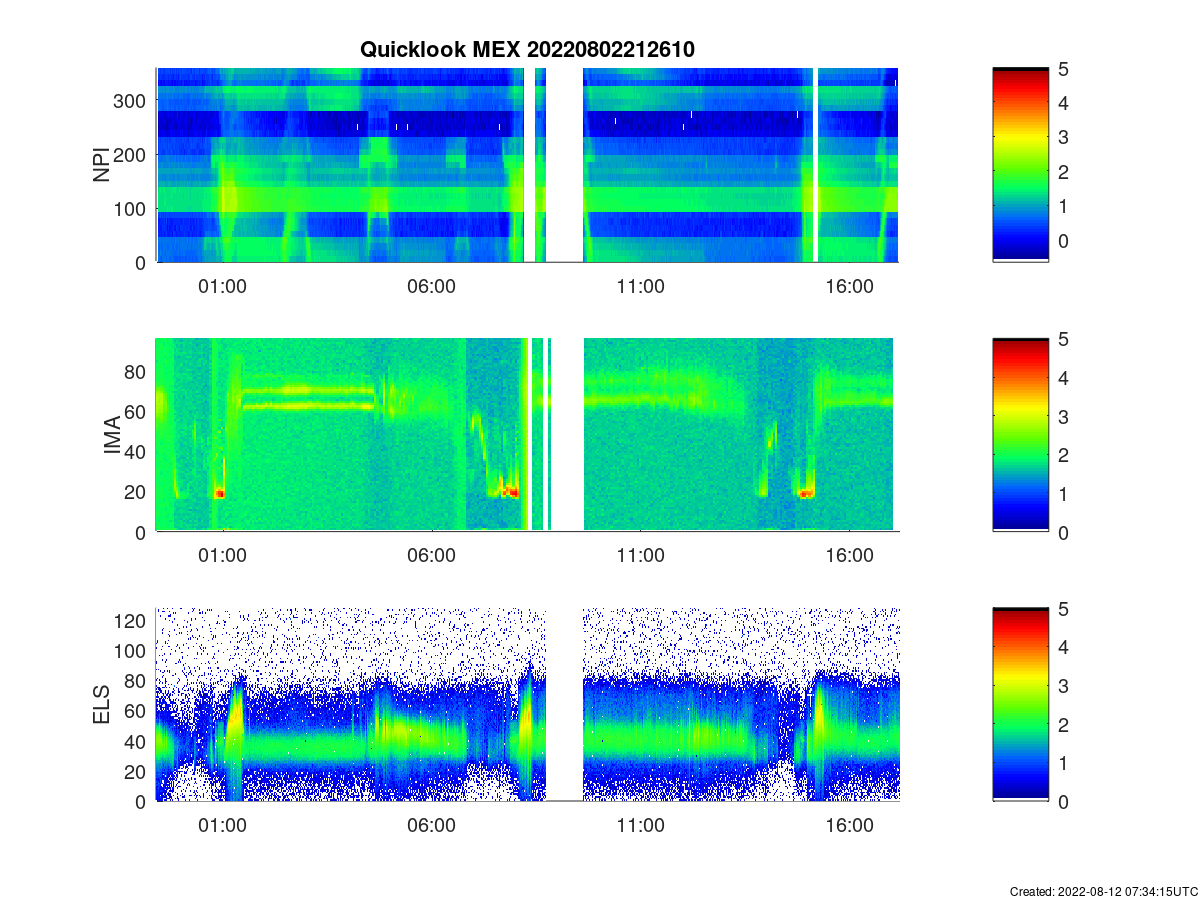Image resolution: width=1200 pixels, height=900 pixels.
Task: Click the IMA spectrogram plot area
Action: 527,435
